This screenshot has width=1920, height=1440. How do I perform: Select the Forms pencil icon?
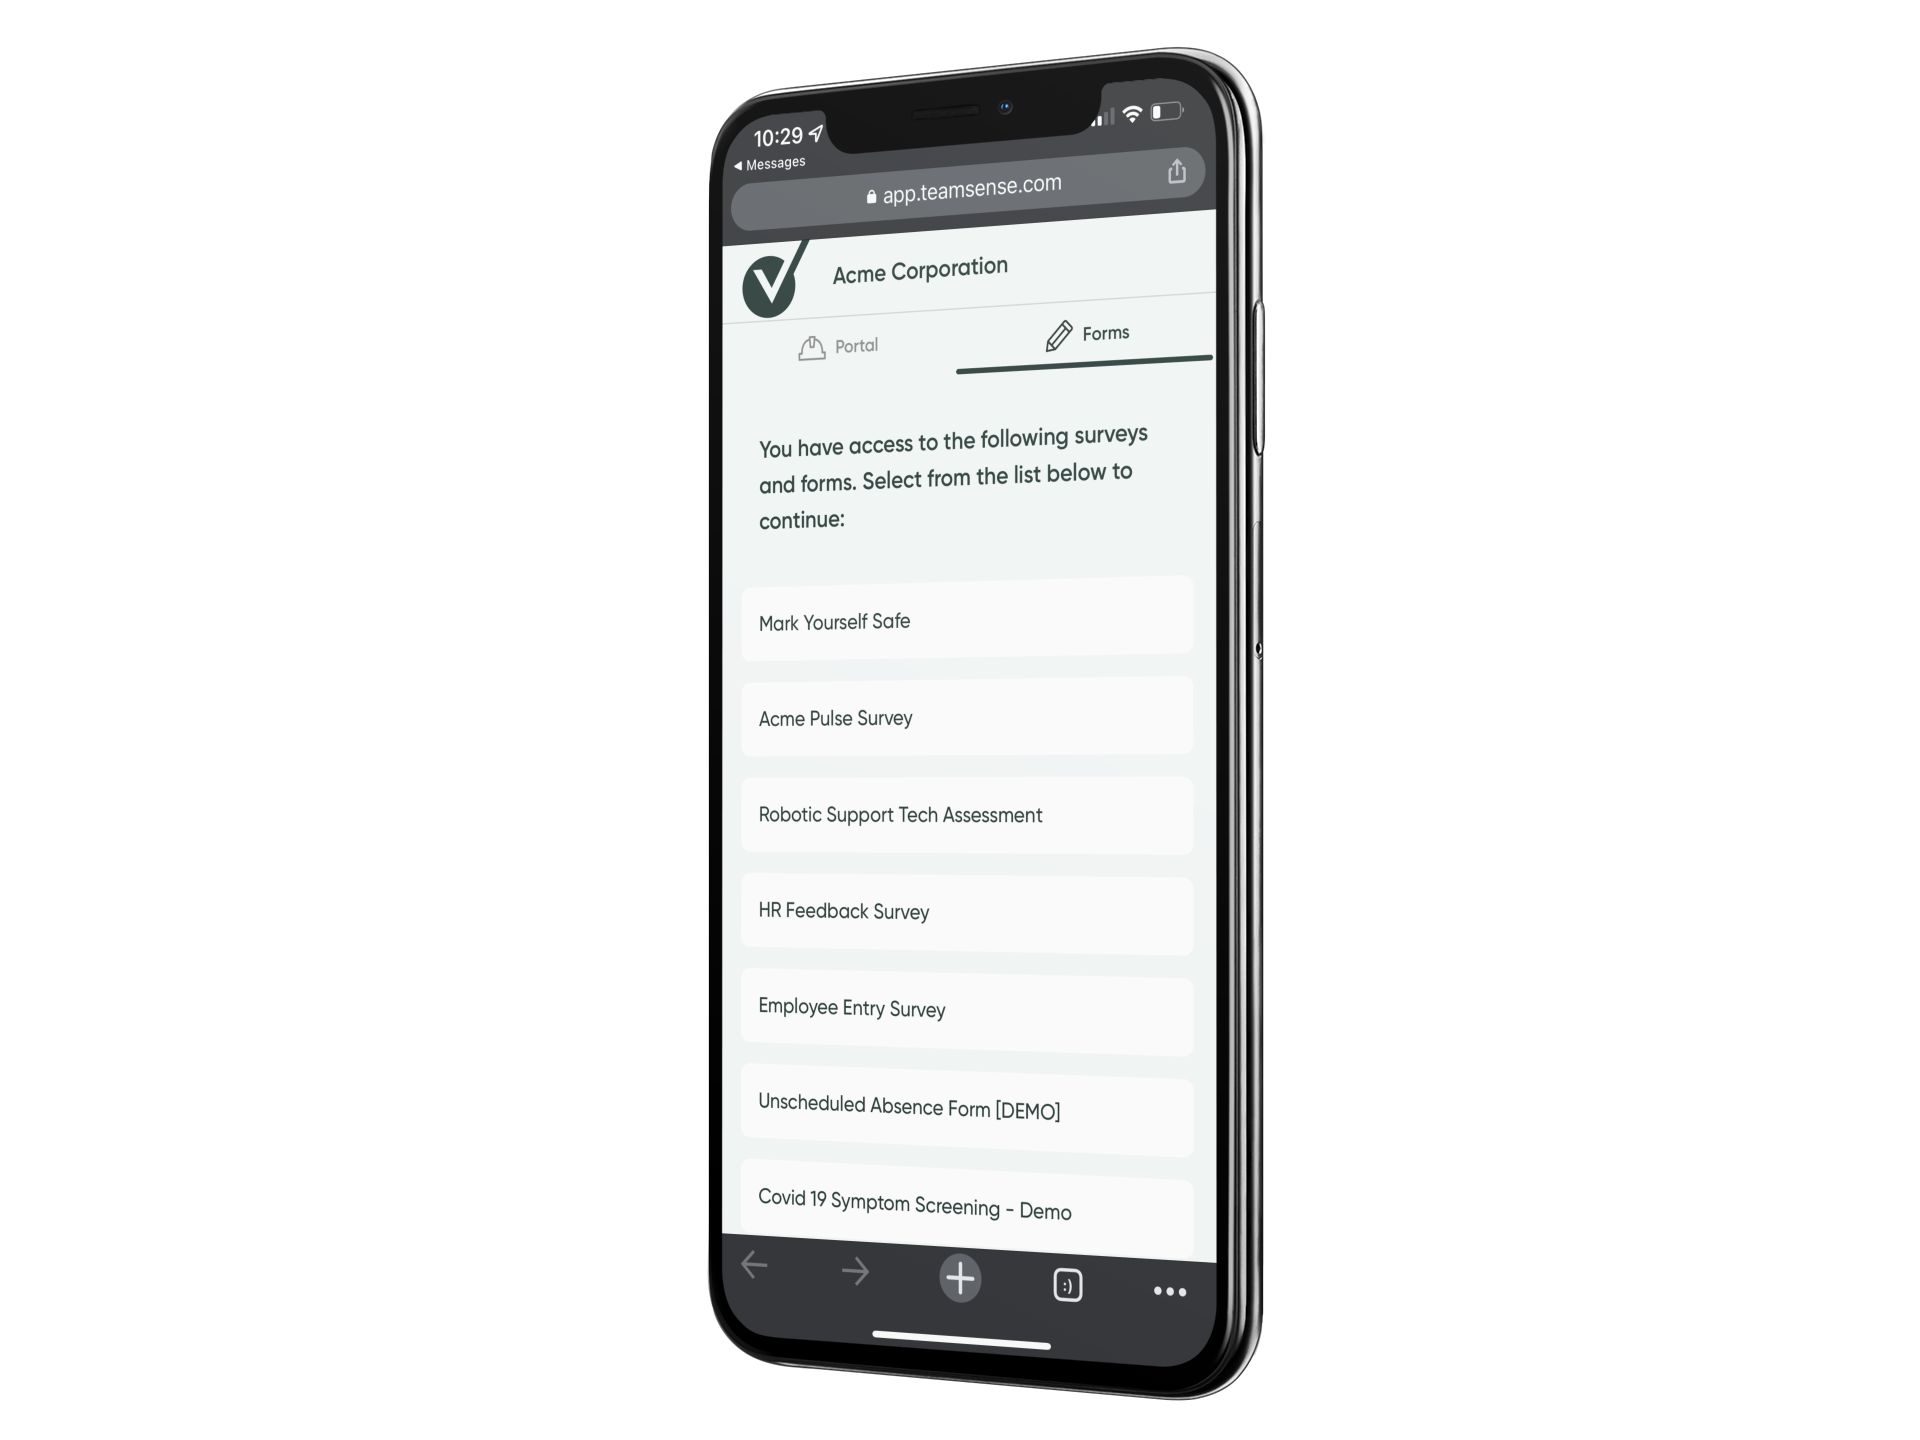[x=1055, y=336]
